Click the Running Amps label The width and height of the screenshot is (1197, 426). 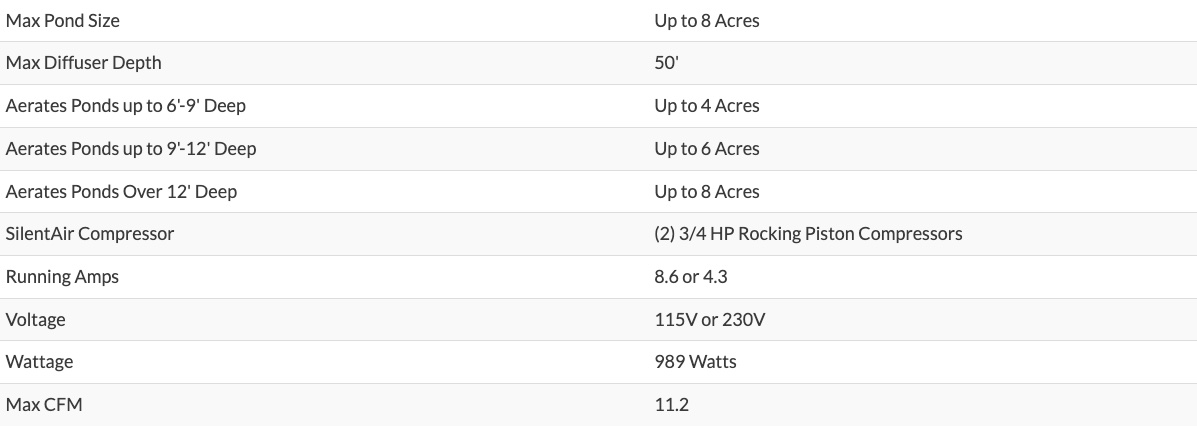pos(63,276)
